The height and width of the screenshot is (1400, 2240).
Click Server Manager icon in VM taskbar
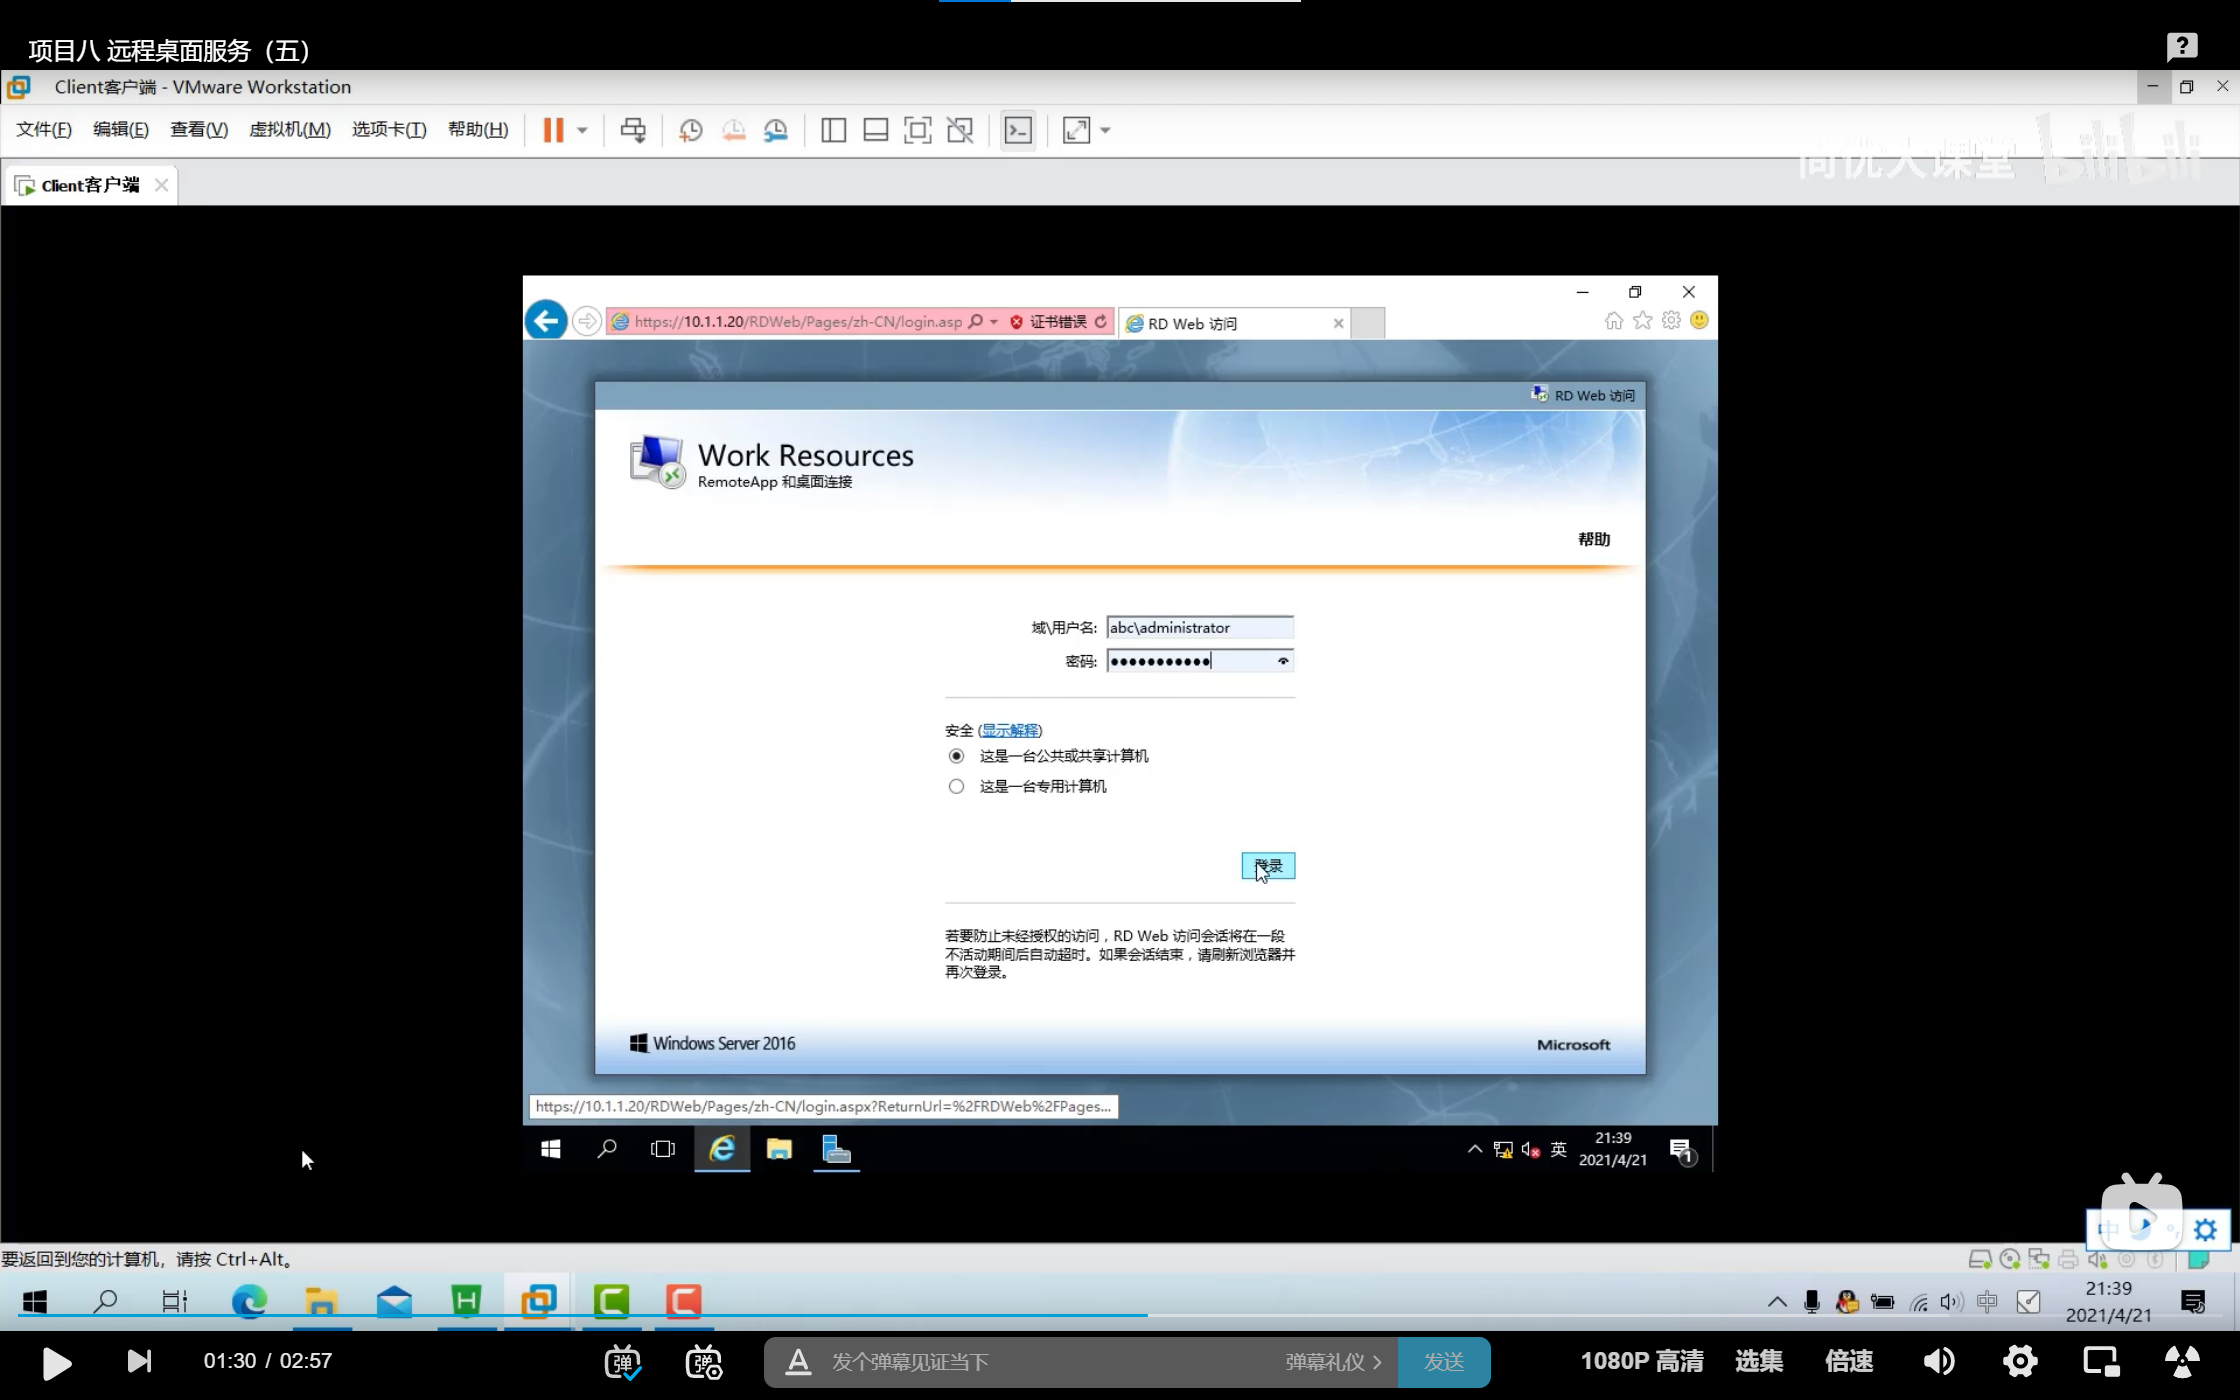pos(836,1150)
